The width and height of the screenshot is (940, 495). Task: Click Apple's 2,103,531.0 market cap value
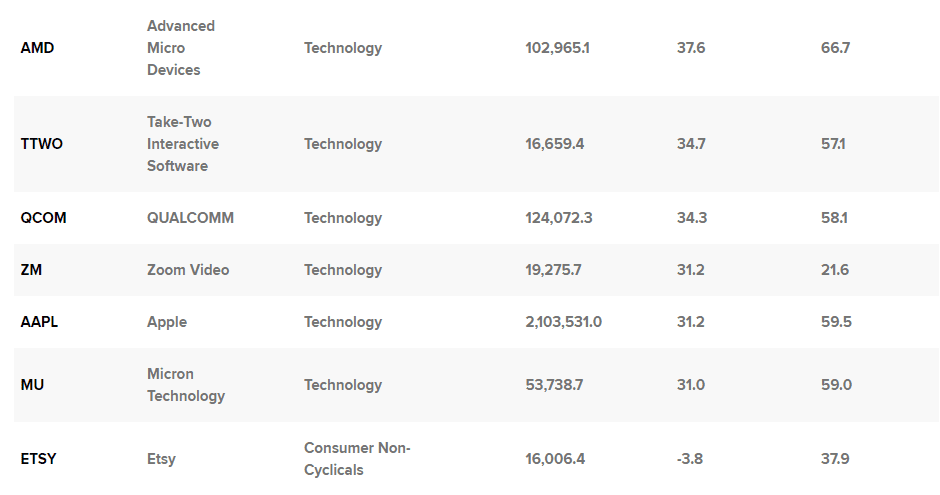(564, 322)
